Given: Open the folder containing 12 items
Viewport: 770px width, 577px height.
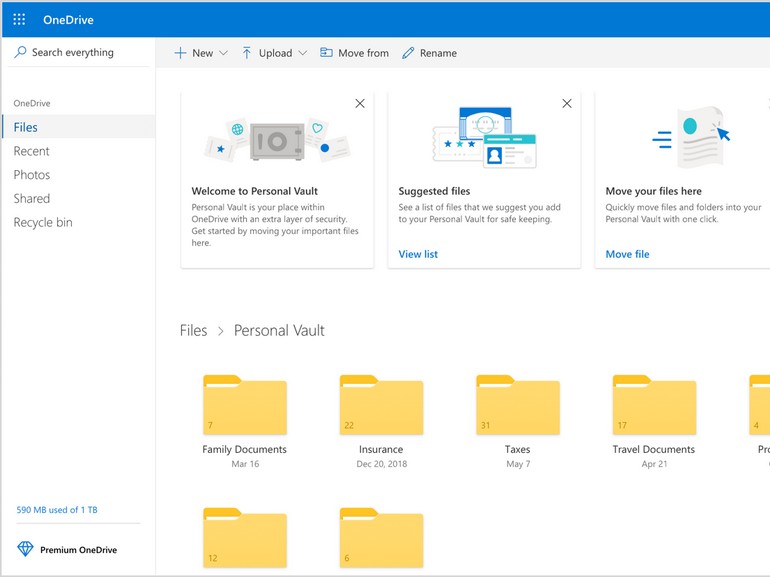Looking at the screenshot, I should [x=245, y=538].
